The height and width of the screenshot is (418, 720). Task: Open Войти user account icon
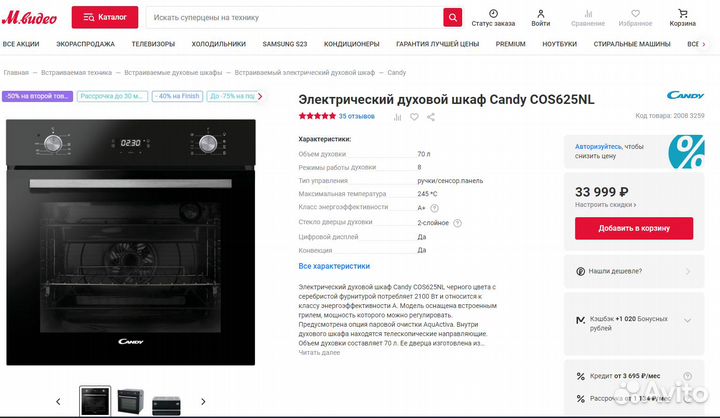(540, 13)
